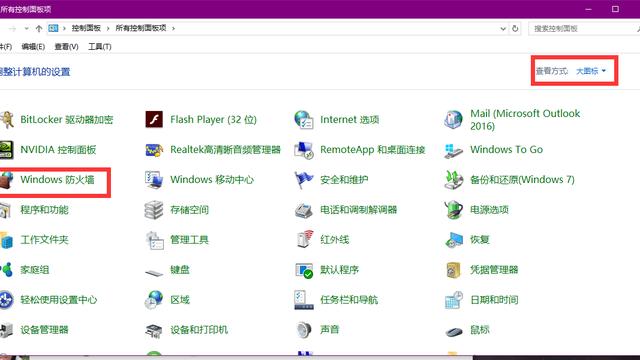
Task: Open BitLocker 驱动器加密 link
Action: click(x=67, y=120)
